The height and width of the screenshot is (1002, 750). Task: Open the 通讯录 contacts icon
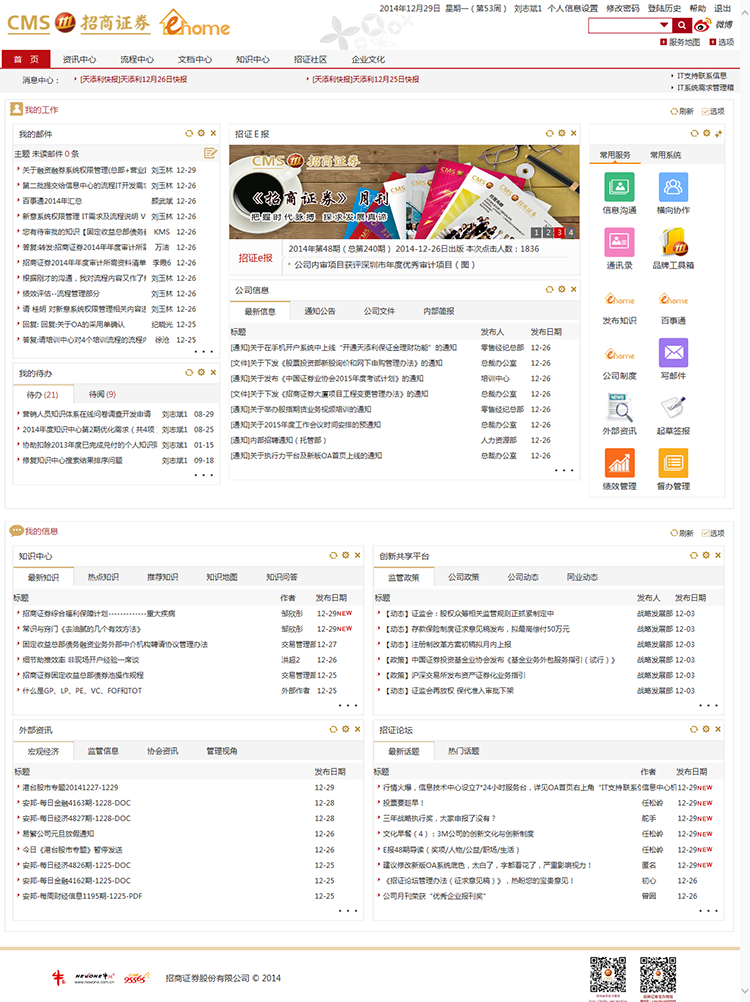619,242
